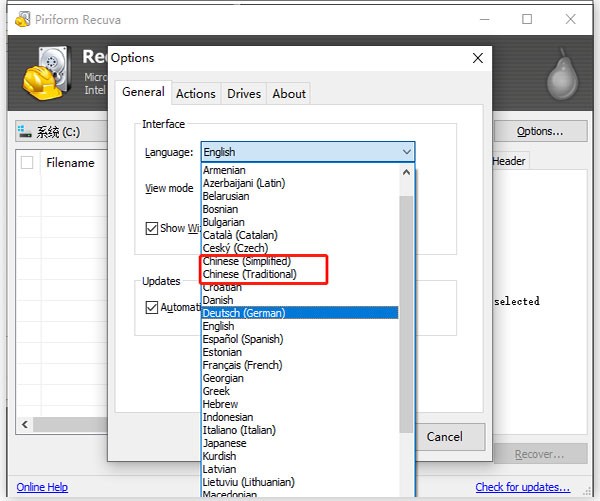Click the dropdown list scroll-up arrow

406,172
